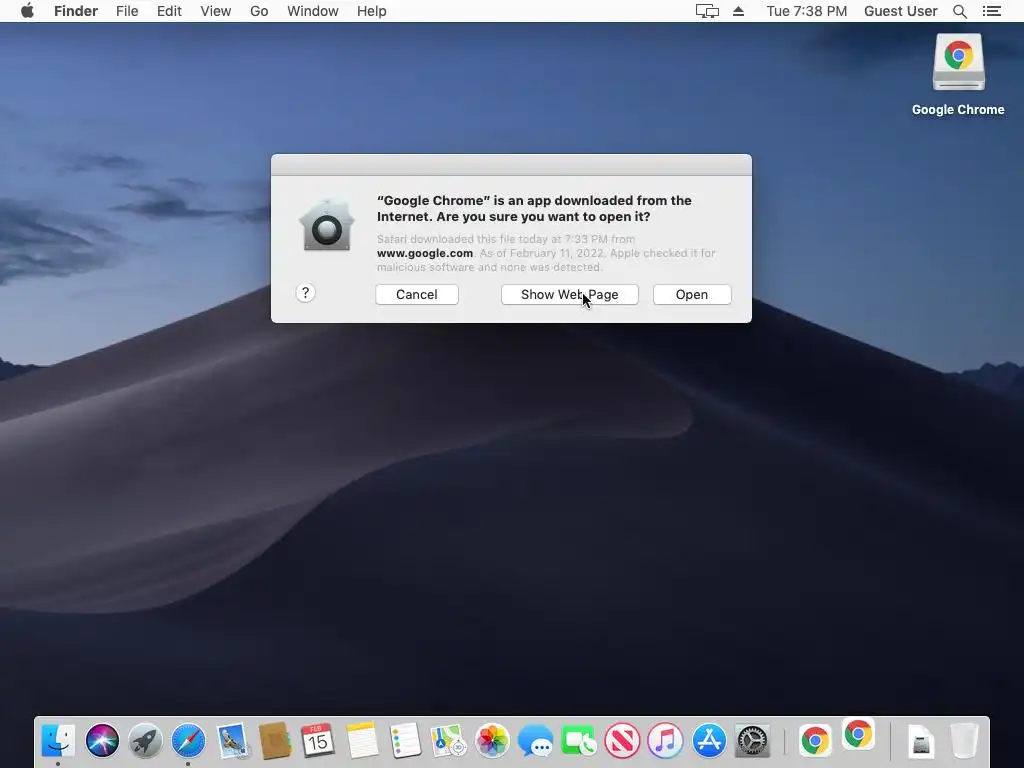Open the Downloads stack in Dock
Image resolution: width=1024 pixels, height=768 pixels.
pyautogui.click(x=921, y=743)
